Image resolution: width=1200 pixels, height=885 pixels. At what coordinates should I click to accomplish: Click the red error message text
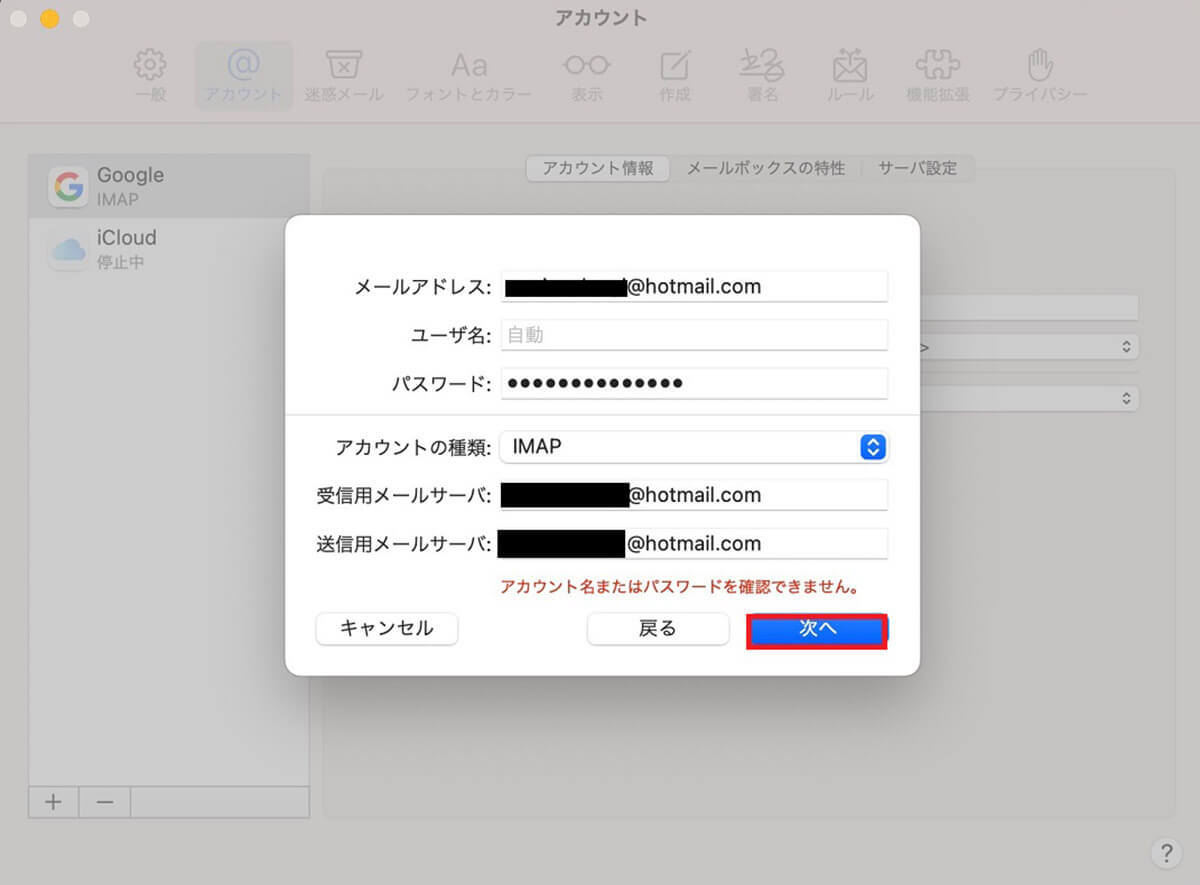click(681, 587)
